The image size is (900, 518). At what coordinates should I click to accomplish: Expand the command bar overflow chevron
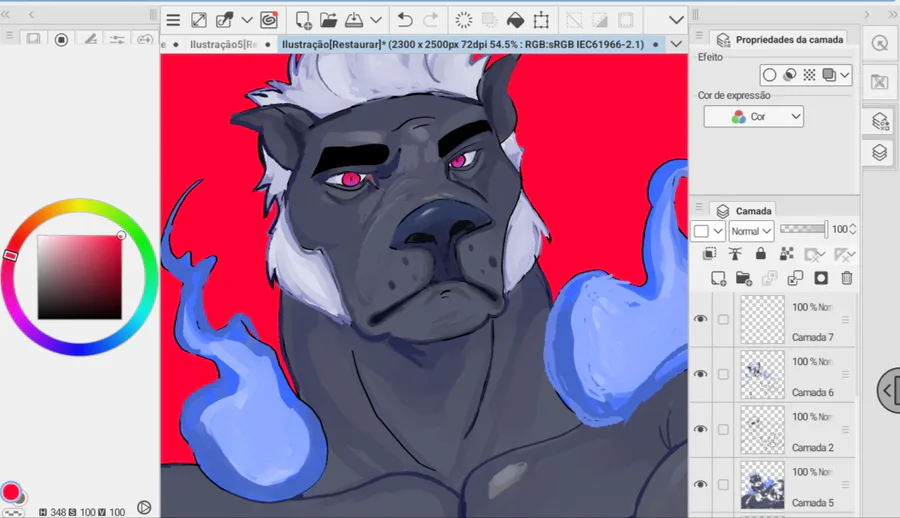(x=676, y=21)
